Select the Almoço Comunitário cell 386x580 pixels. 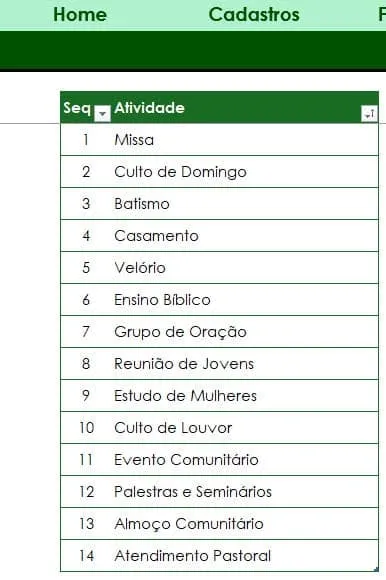point(245,524)
